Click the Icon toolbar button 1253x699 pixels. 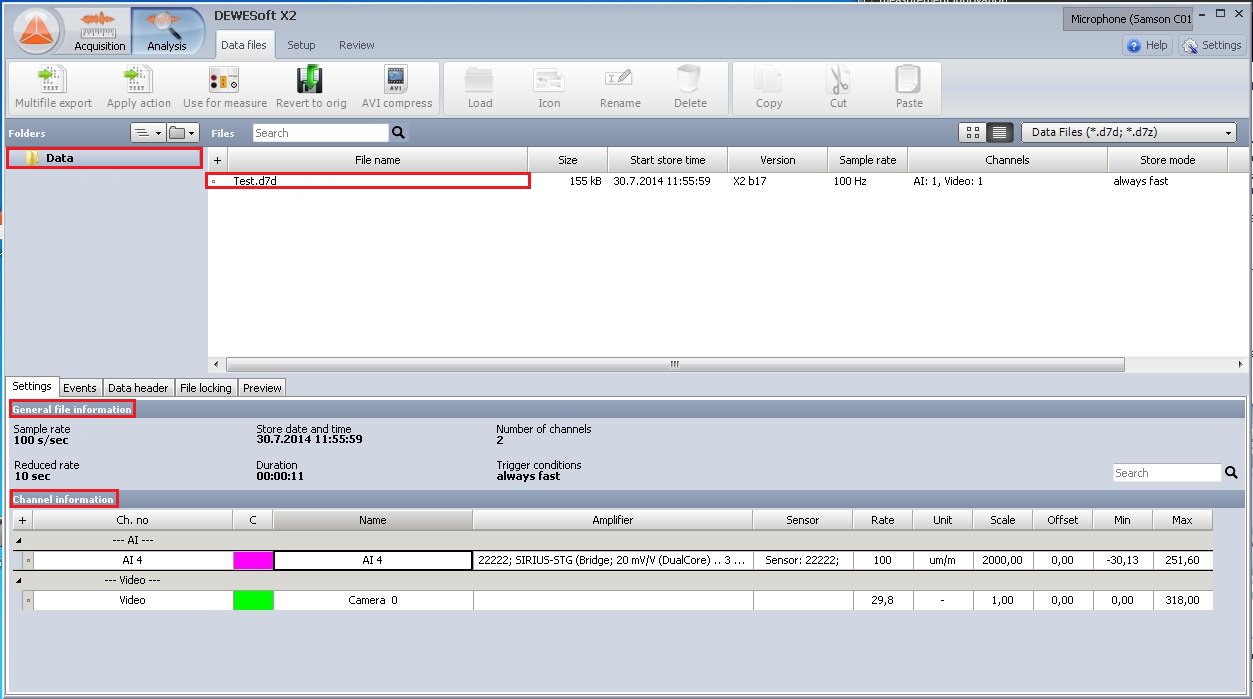coord(549,88)
